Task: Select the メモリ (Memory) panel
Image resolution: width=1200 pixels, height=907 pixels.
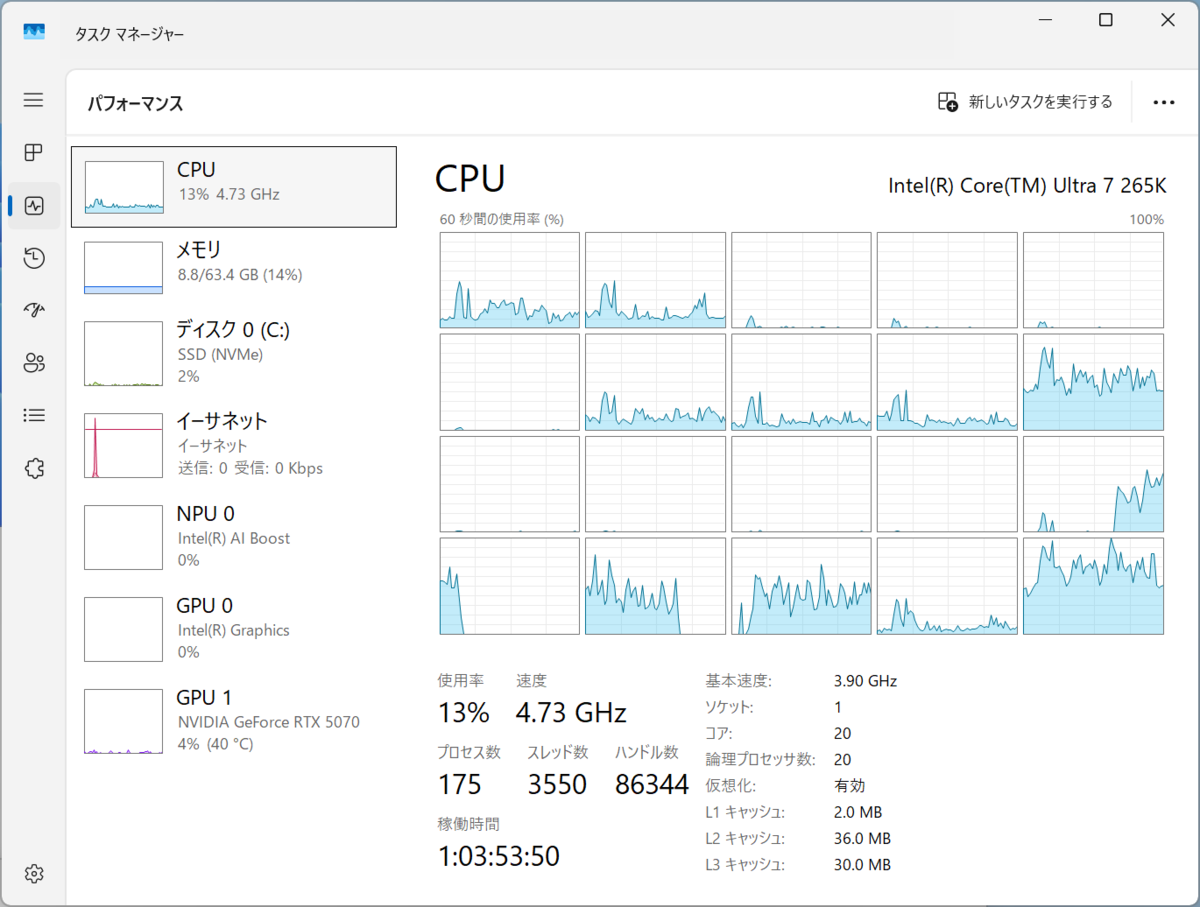Action: pos(233,267)
